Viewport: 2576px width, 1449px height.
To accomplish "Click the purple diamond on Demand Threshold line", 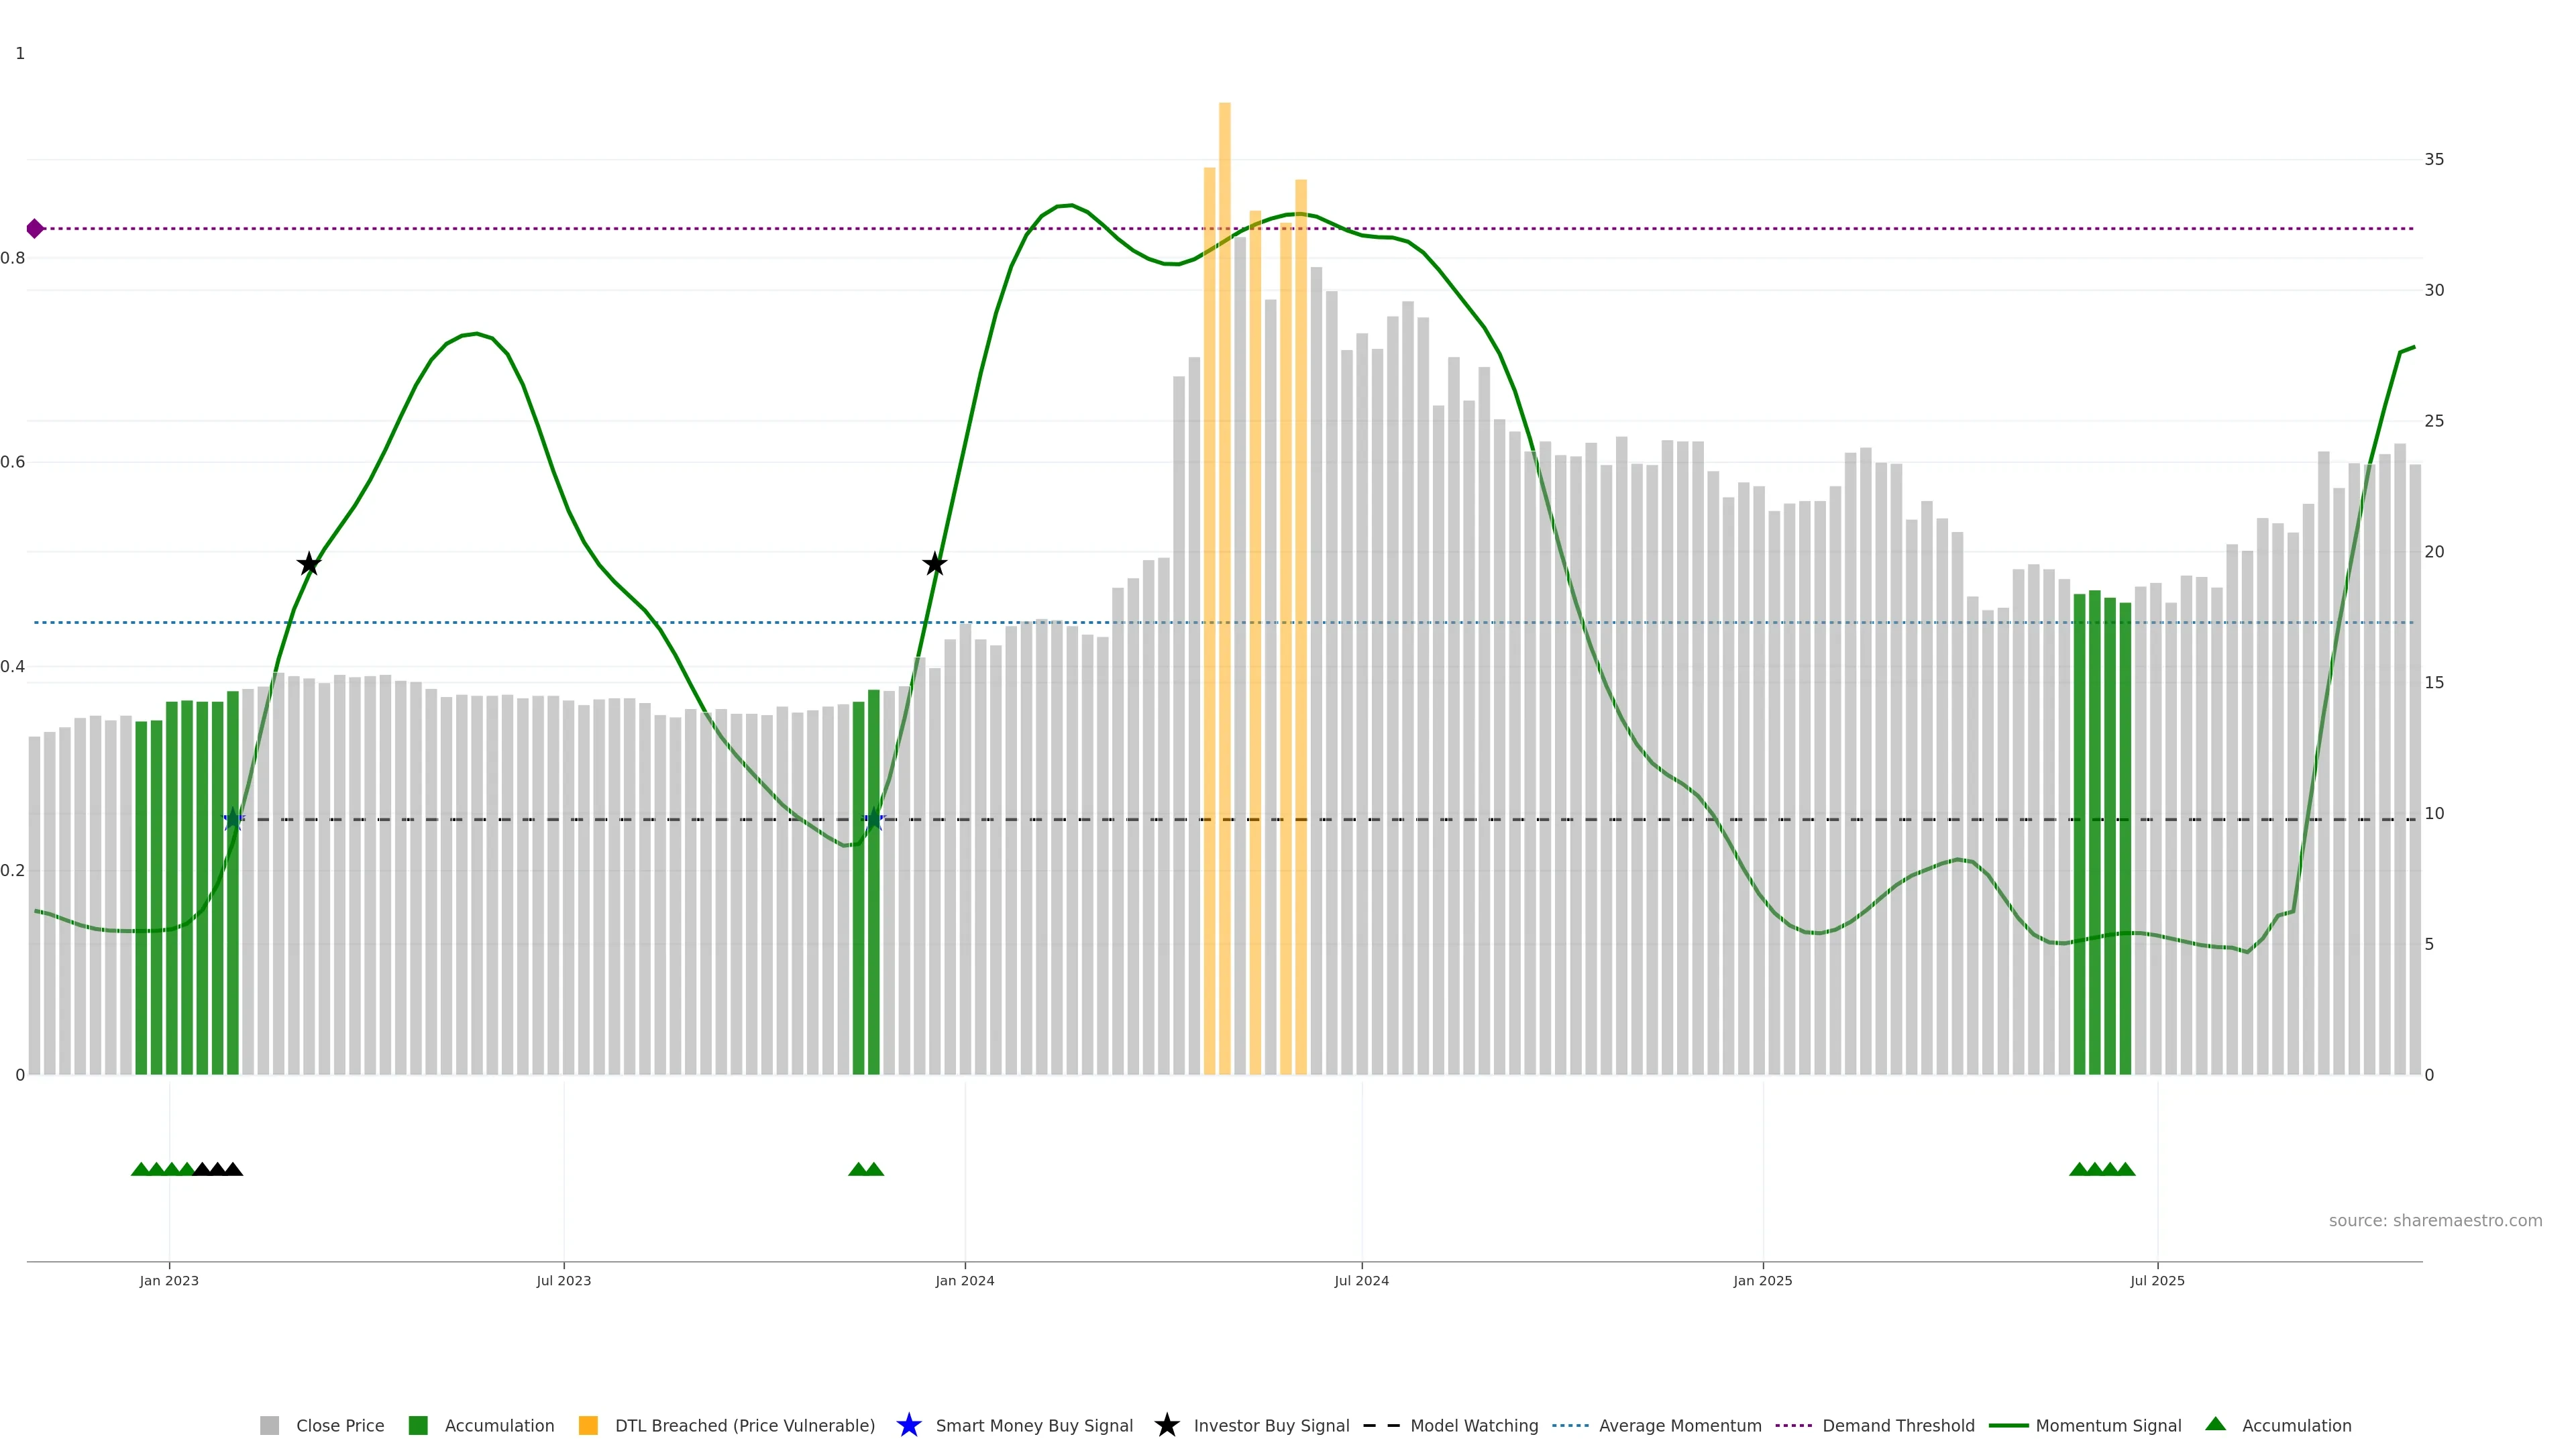I will tap(35, 229).
